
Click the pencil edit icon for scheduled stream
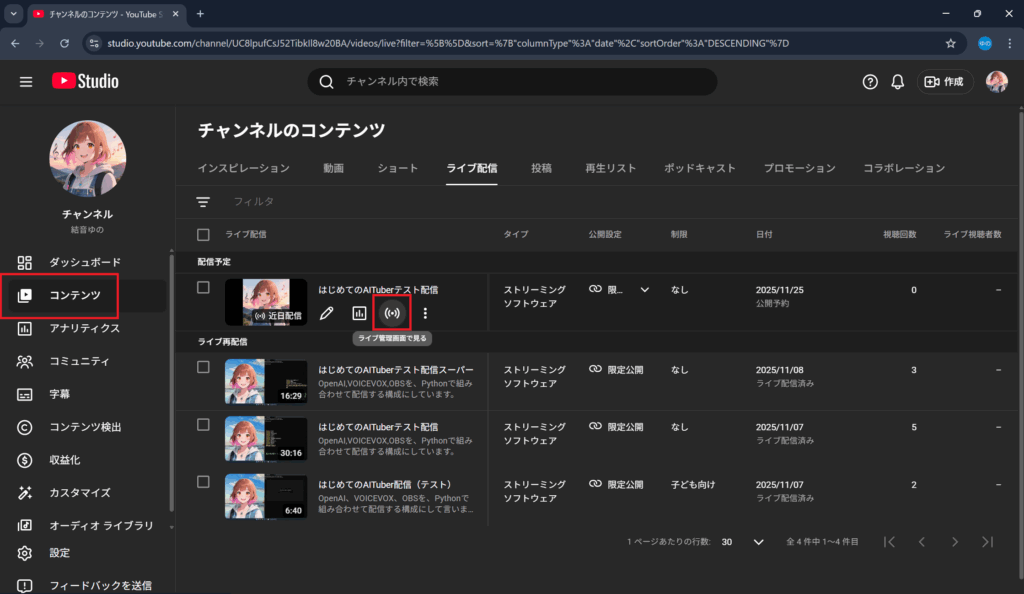pos(326,313)
